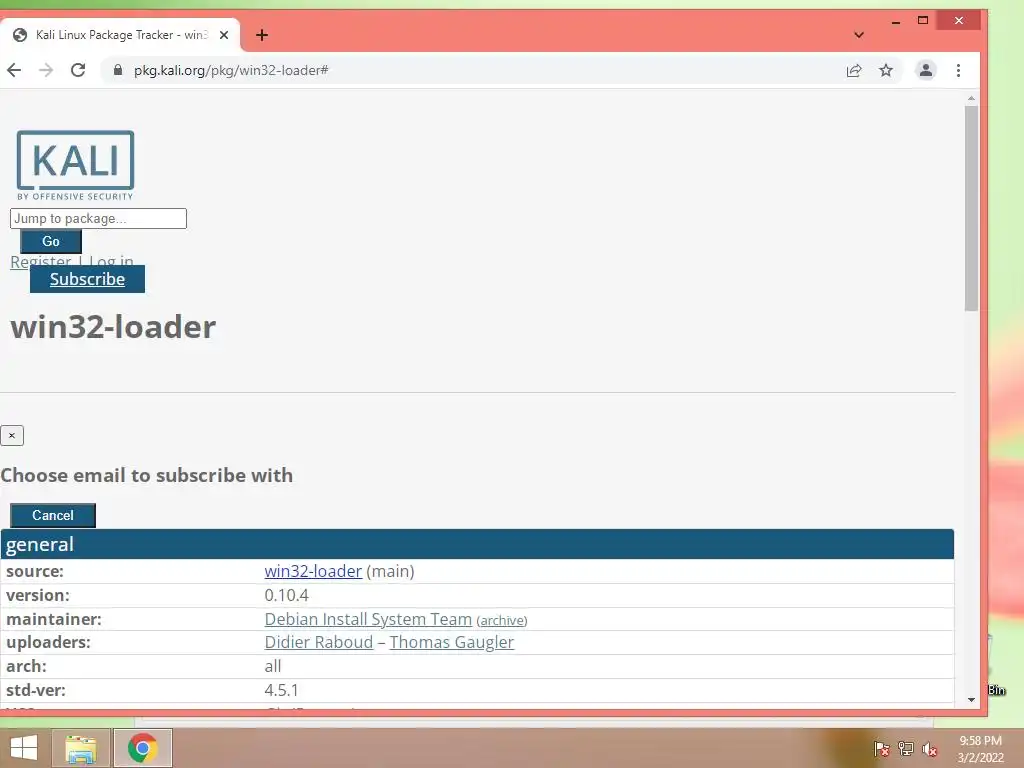Click scrollbar down arrow
This screenshot has width=1024, height=768.
pyautogui.click(x=971, y=699)
